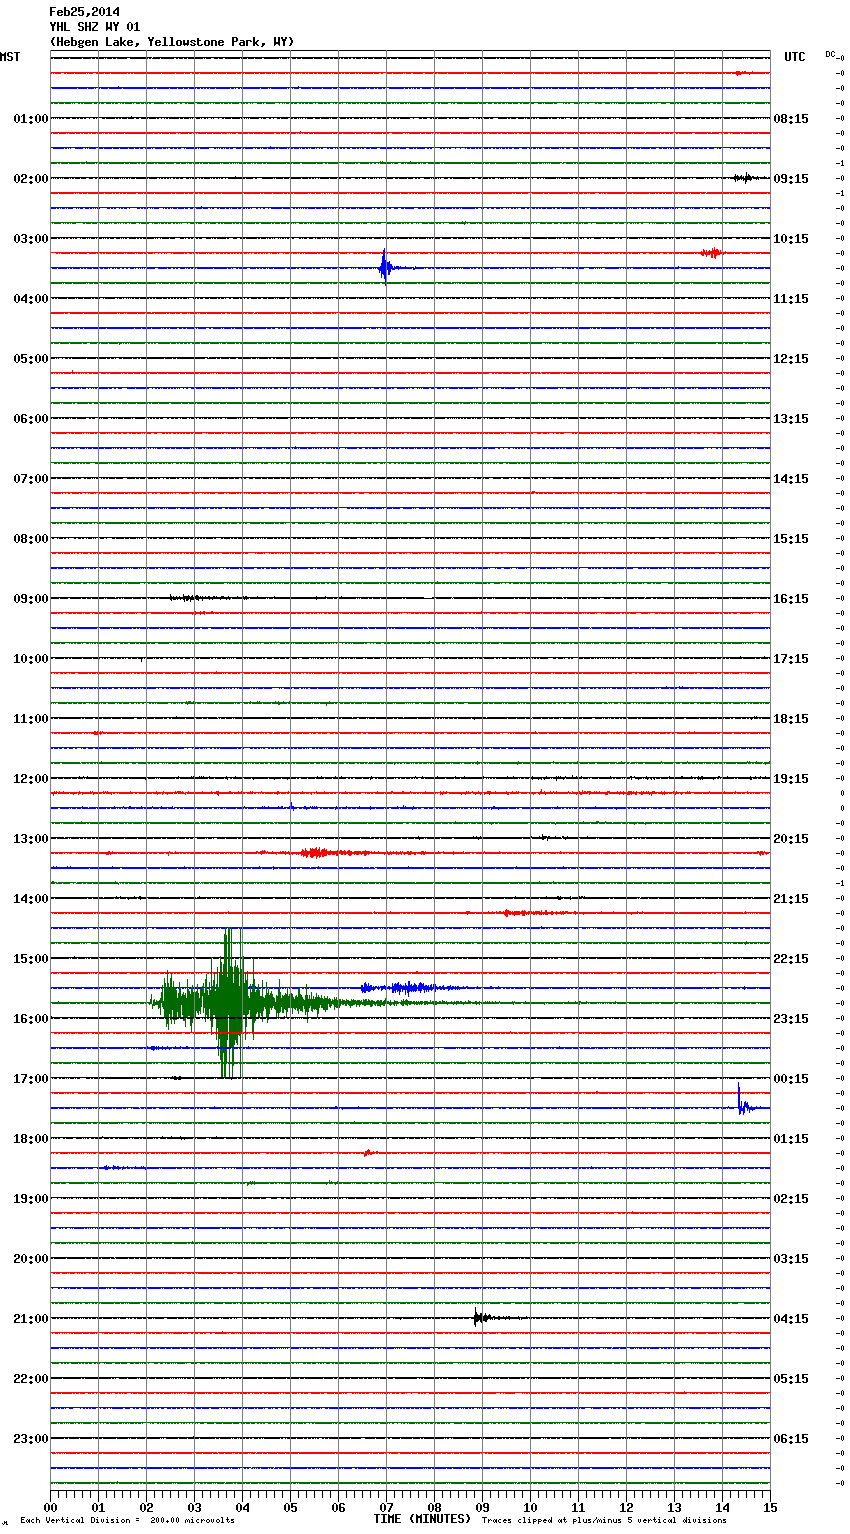The width and height of the screenshot is (850, 1534).
Task: Click the '02:00' MST time label
Action: (30, 179)
